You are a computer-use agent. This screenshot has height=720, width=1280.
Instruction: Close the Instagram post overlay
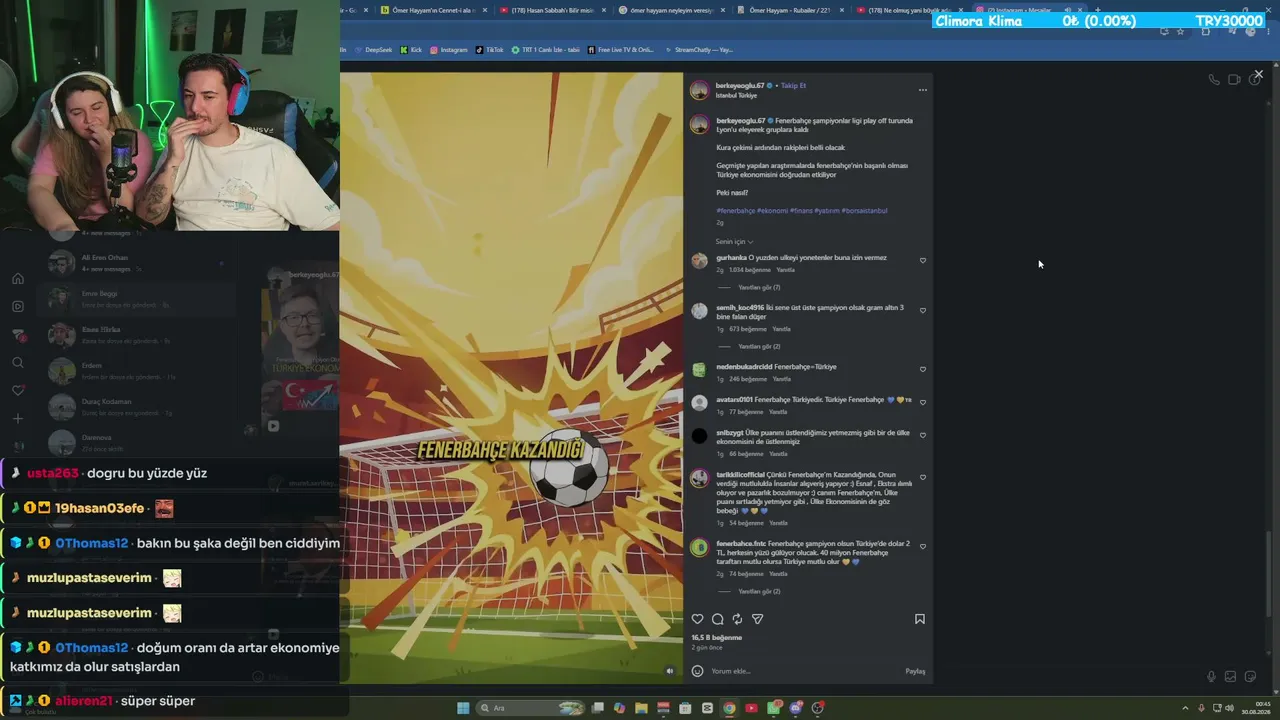coord(1258,74)
